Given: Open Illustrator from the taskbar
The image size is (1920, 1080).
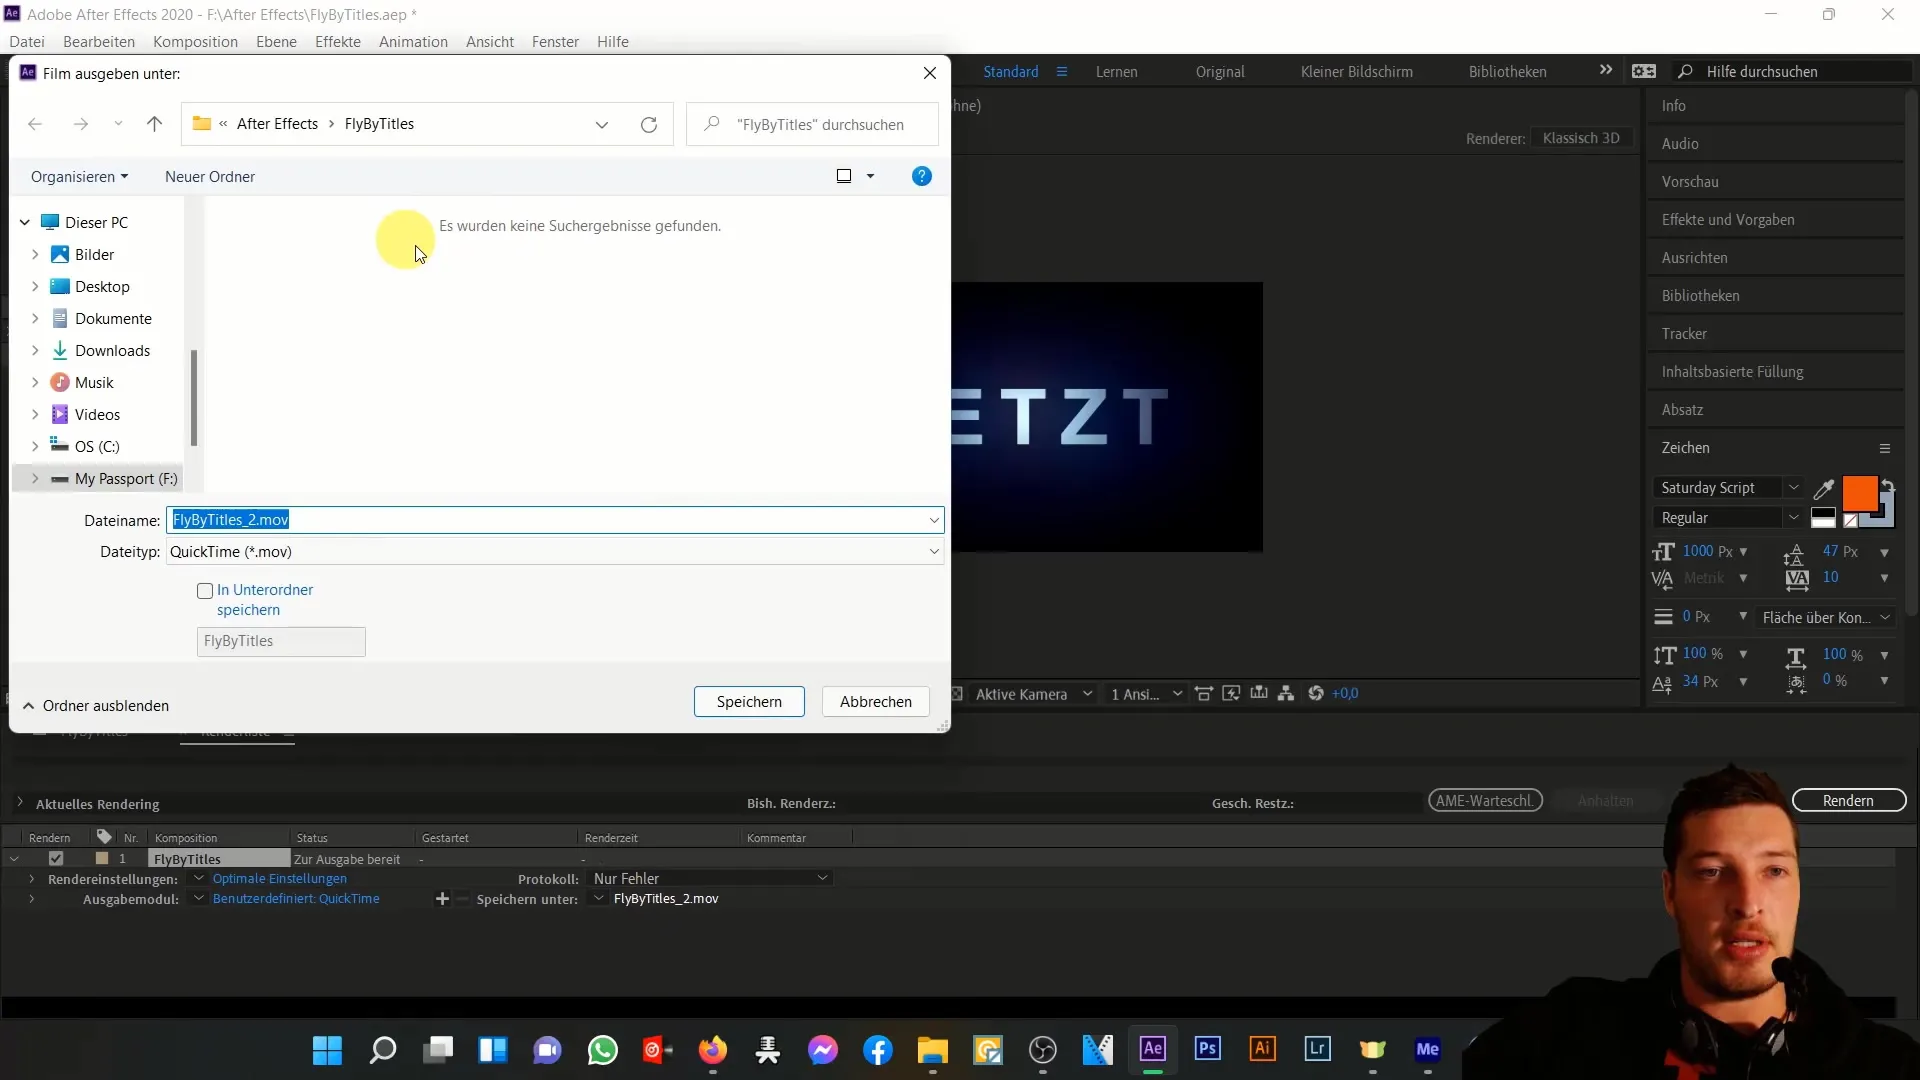Looking at the screenshot, I should (1263, 1049).
